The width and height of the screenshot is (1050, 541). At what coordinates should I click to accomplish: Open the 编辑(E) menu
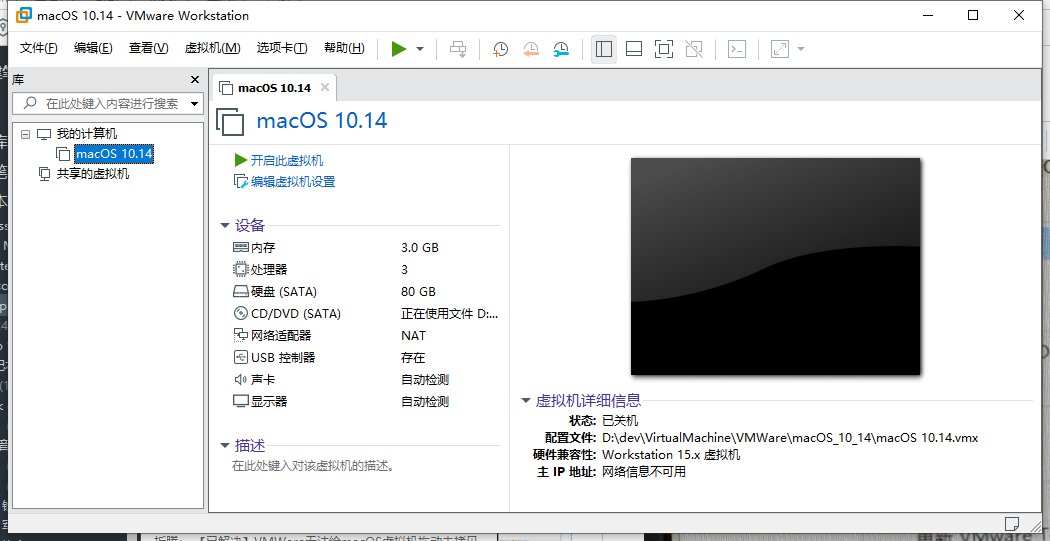(93, 48)
